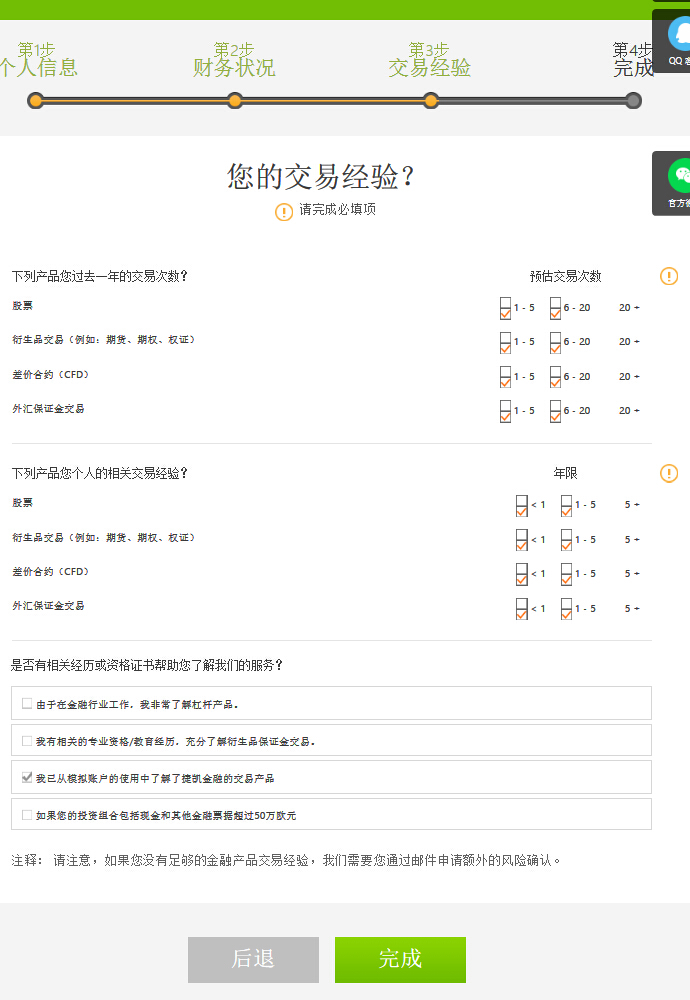Untick 我已从模拟账户的使用中了解 checkbox
Viewport: 690px width, 1000px height.
(x=27, y=777)
